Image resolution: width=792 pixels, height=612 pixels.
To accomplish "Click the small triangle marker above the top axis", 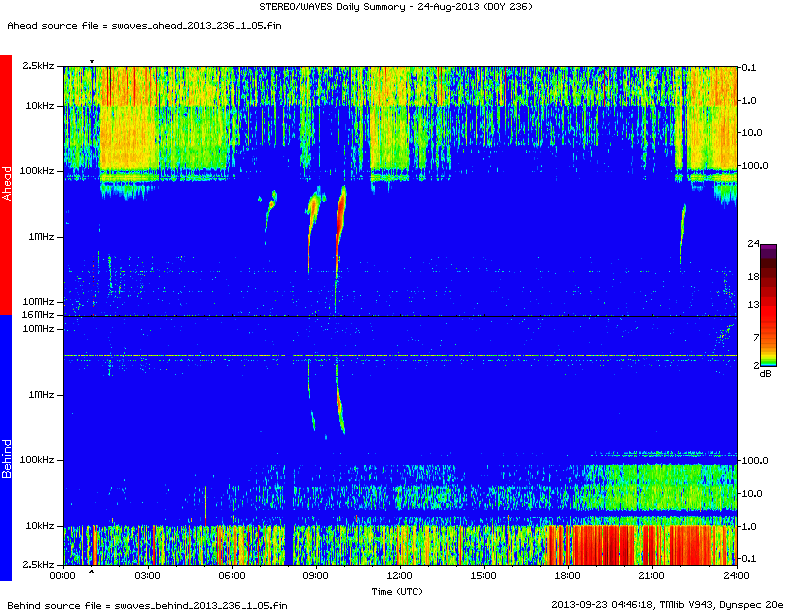I will (92, 62).
